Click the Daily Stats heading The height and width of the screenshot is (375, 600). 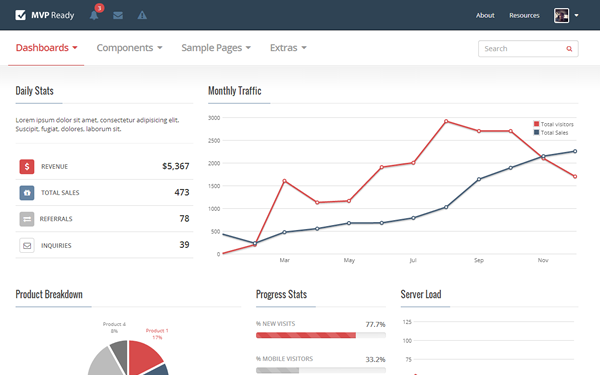click(34, 91)
